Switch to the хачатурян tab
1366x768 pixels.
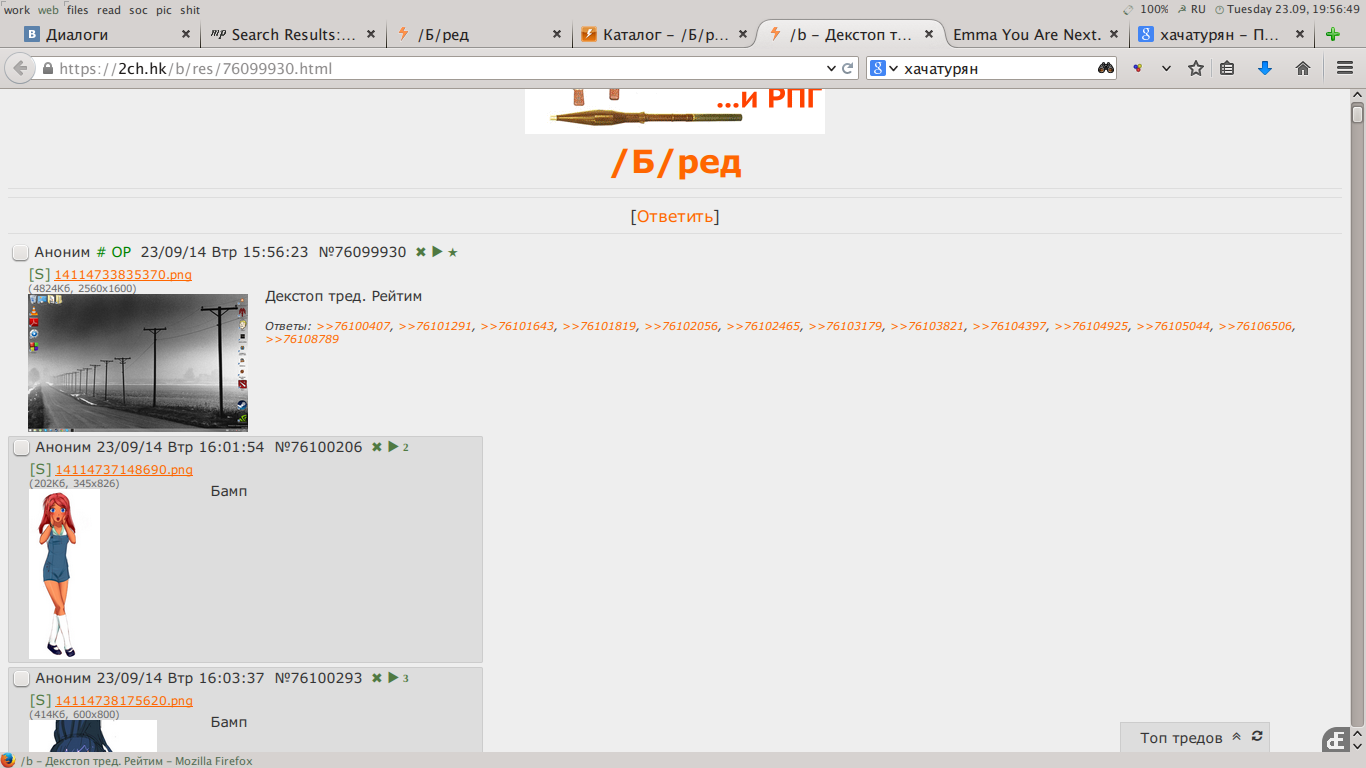(1220, 34)
